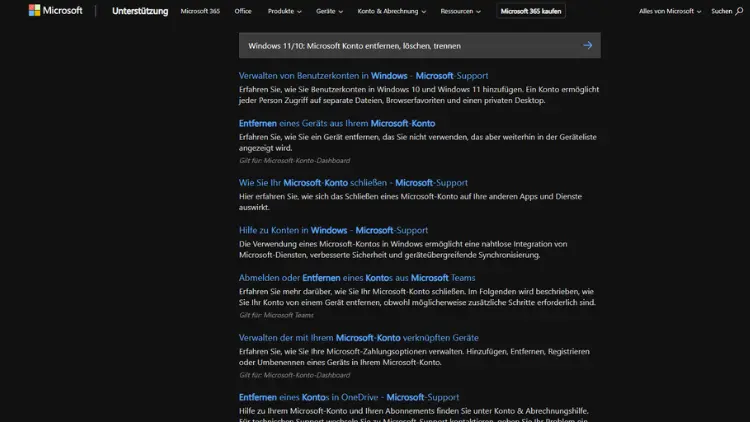The image size is (750, 422).
Task: Click description 'Erfahren Sie, wie Sie Ihre Microsoft-Zahlungsoptionen verwalten'
Action: click(x=414, y=357)
